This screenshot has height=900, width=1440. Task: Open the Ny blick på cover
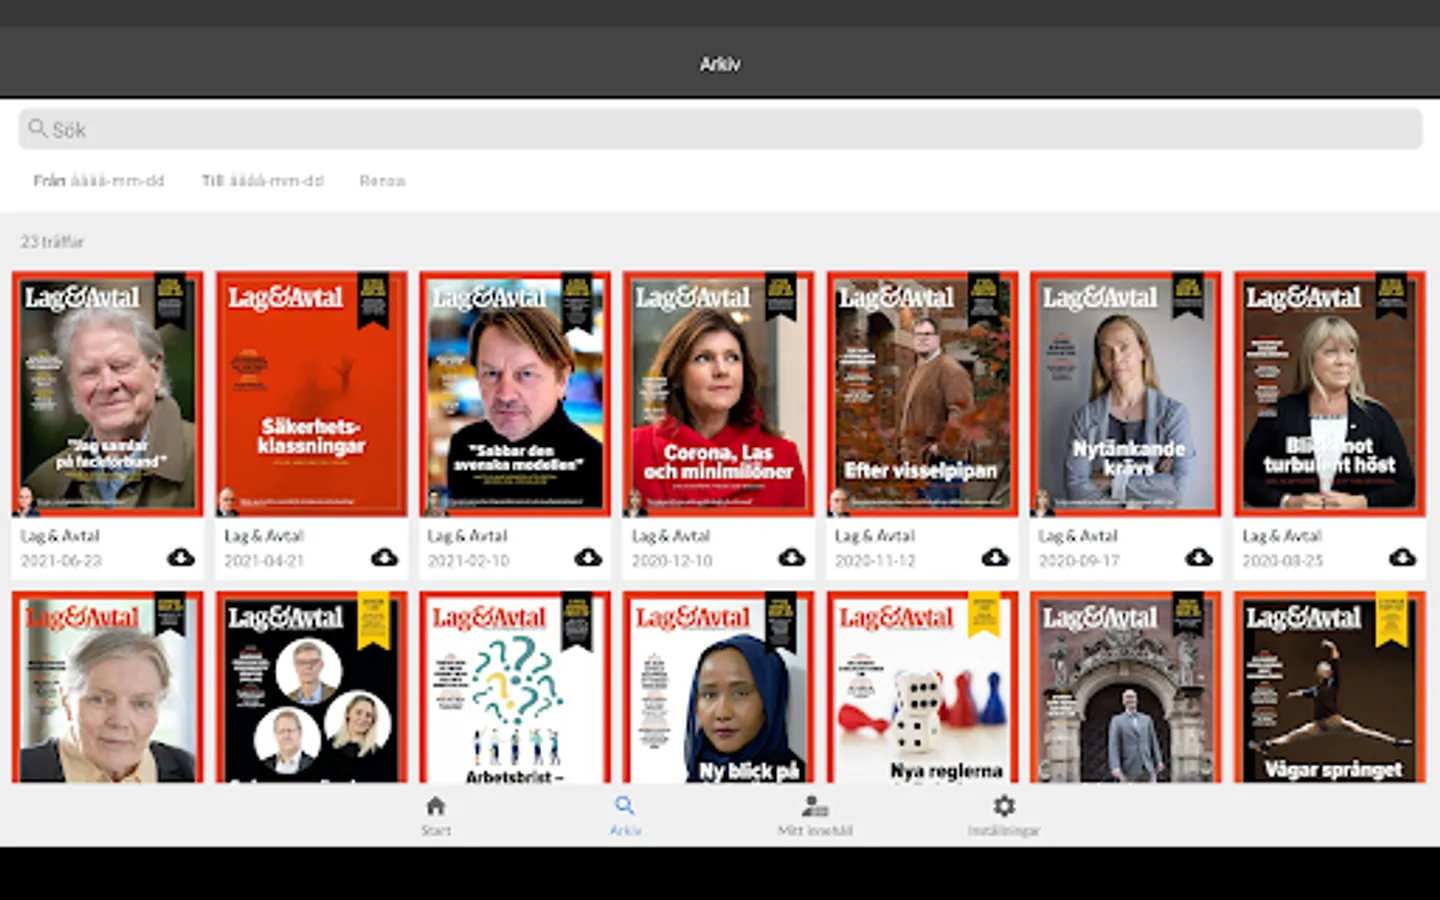point(718,687)
